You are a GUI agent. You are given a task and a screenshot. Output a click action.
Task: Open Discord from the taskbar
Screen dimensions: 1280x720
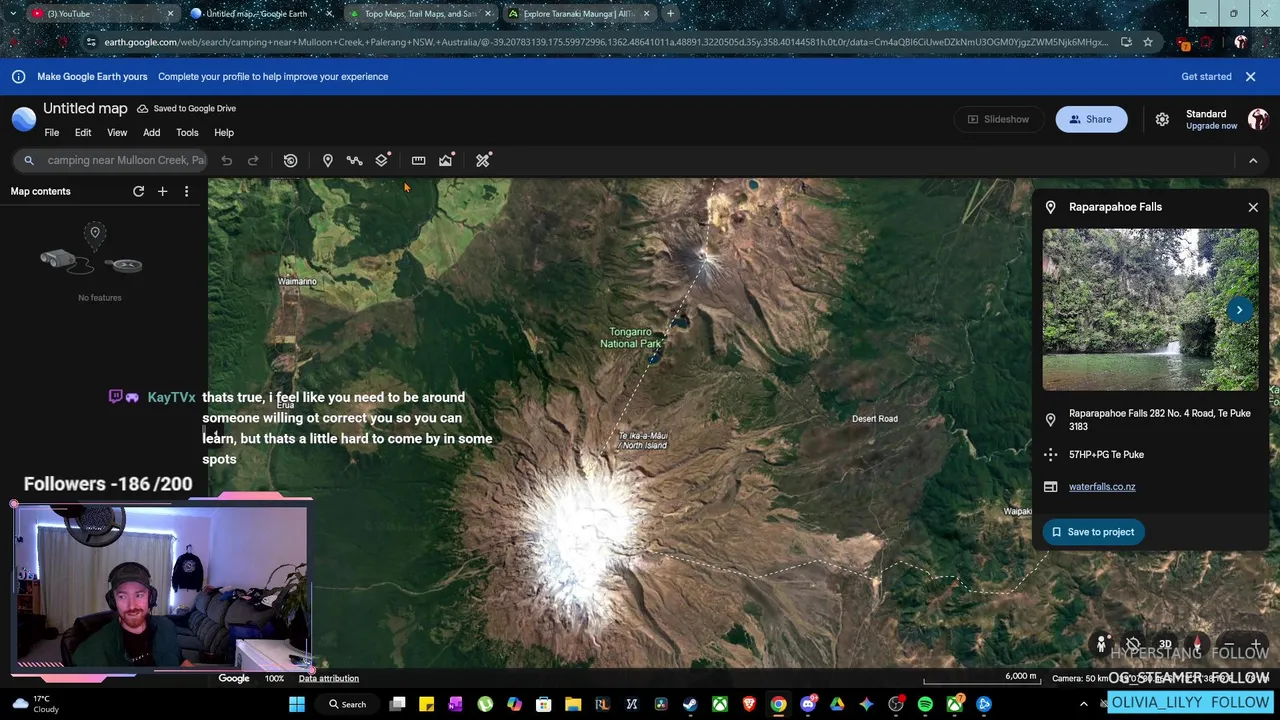coord(808,705)
